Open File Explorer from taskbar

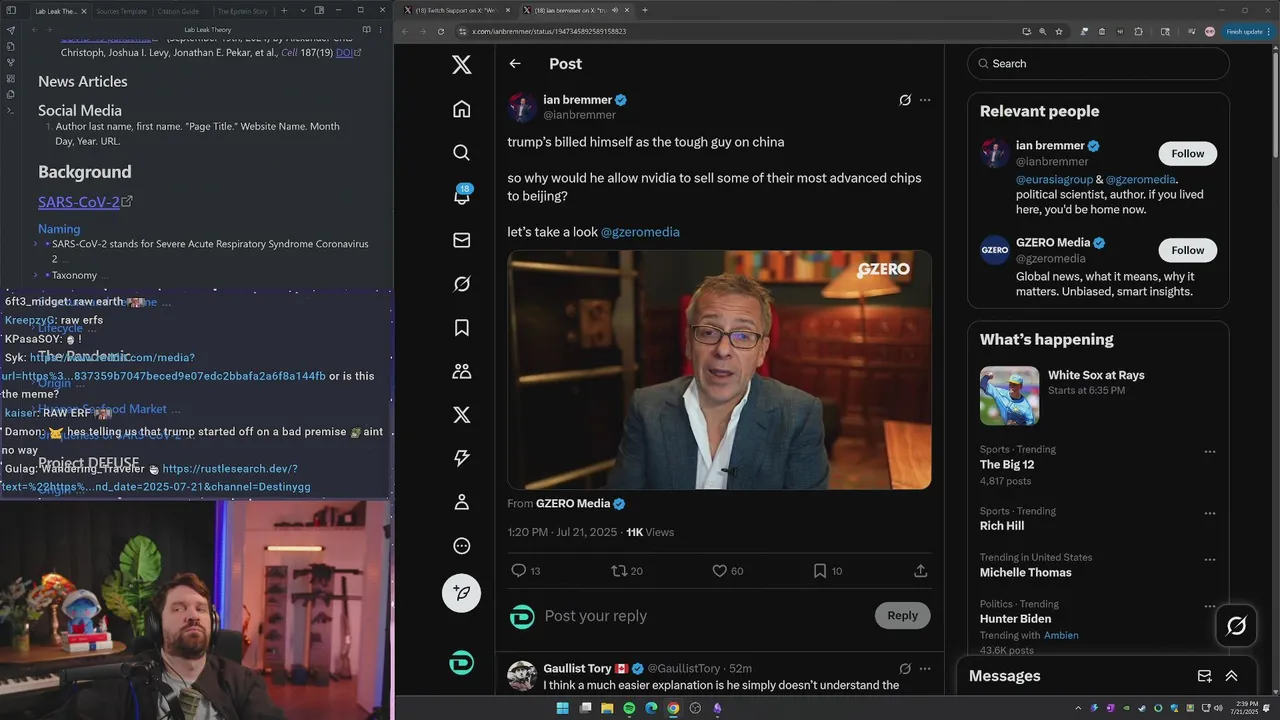[607, 708]
